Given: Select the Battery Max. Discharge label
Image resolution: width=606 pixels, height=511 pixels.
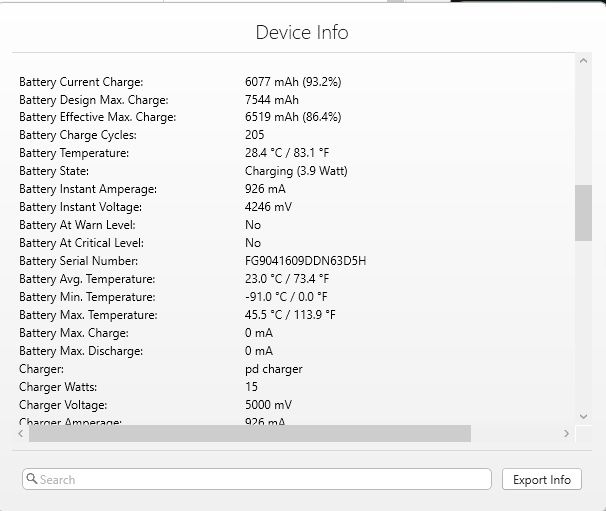Looking at the screenshot, I should 81,351.
